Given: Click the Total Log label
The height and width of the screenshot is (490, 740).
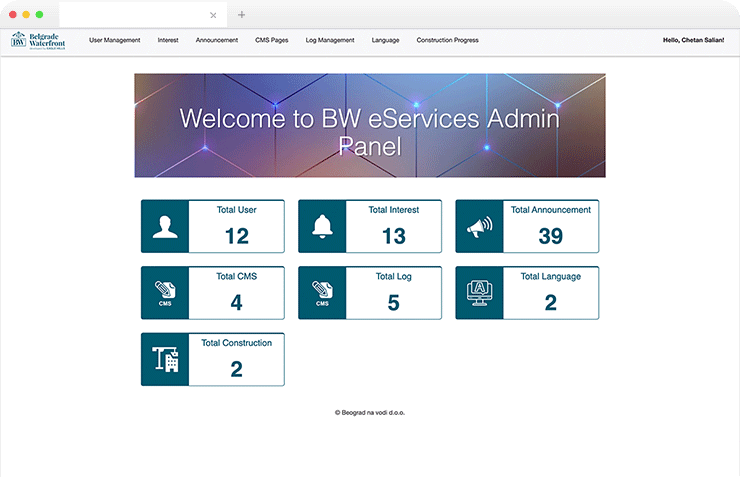Looking at the screenshot, I should [394, 276].
